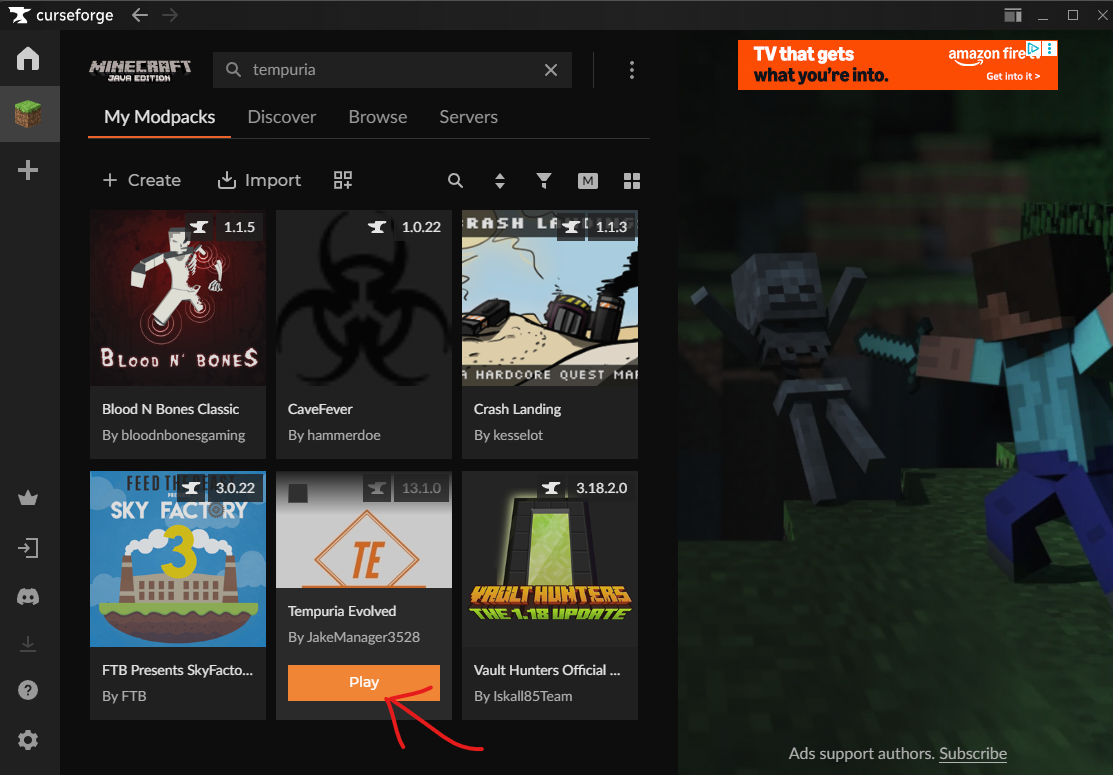Viewport: 1113px width, 775px height.
Task: Play Tempuria Evolved modpack
Action: click(x=363, y=682)
